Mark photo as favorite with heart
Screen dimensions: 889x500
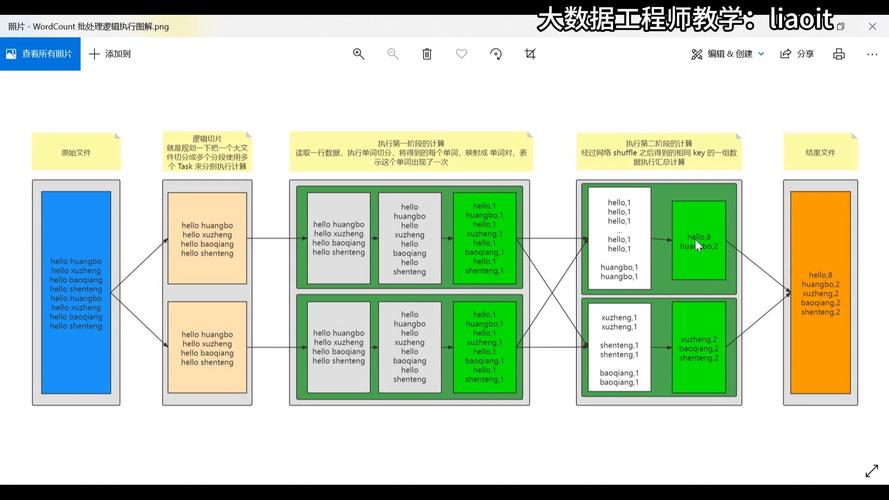pos(462,54)
